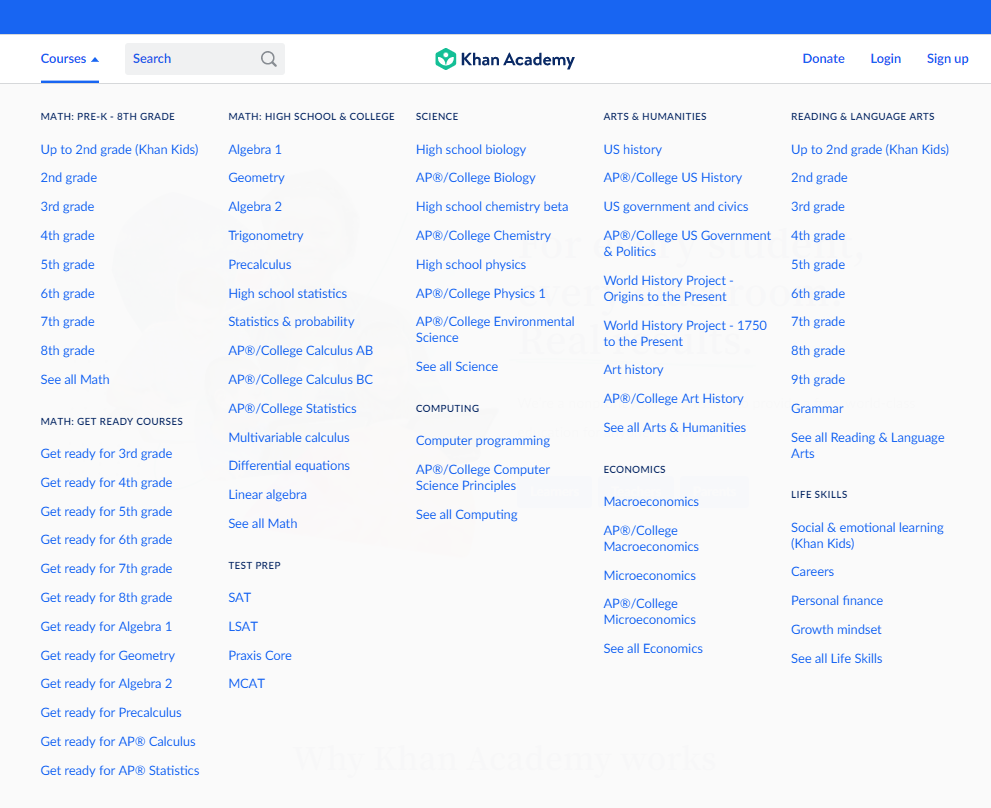Open Praxis Core

[x=260, y=656]
